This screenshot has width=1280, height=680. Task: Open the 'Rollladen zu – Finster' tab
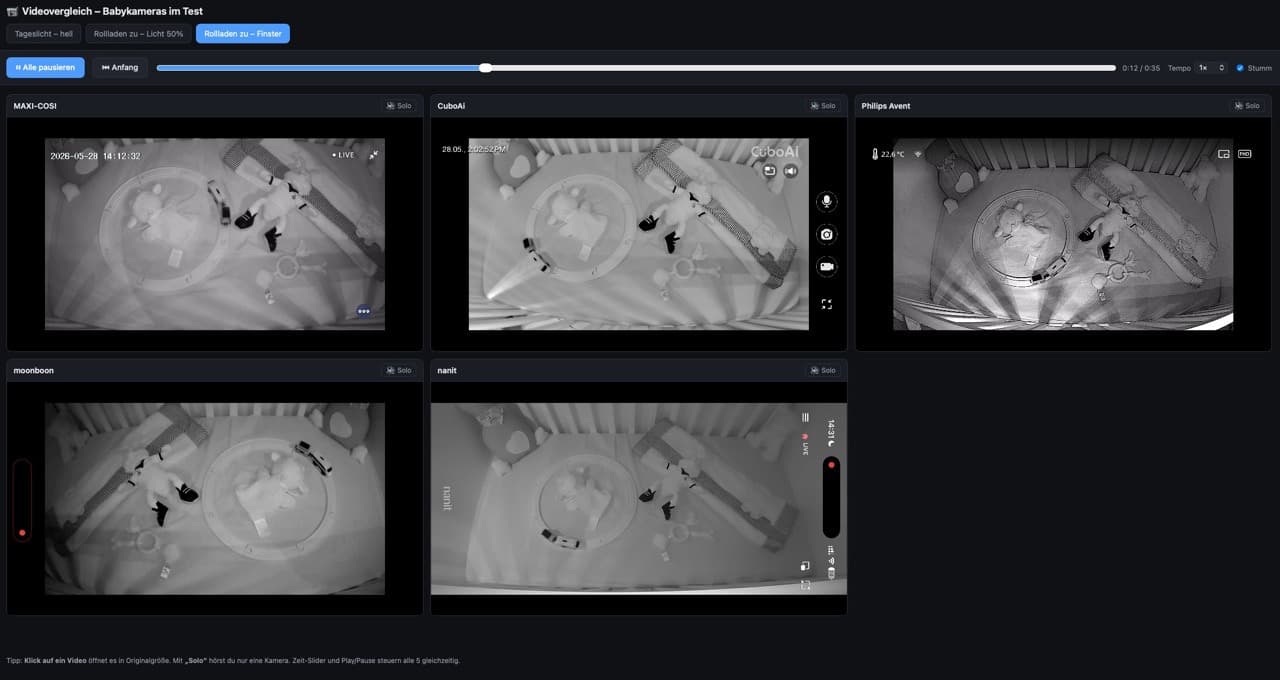tap(243, 34)
